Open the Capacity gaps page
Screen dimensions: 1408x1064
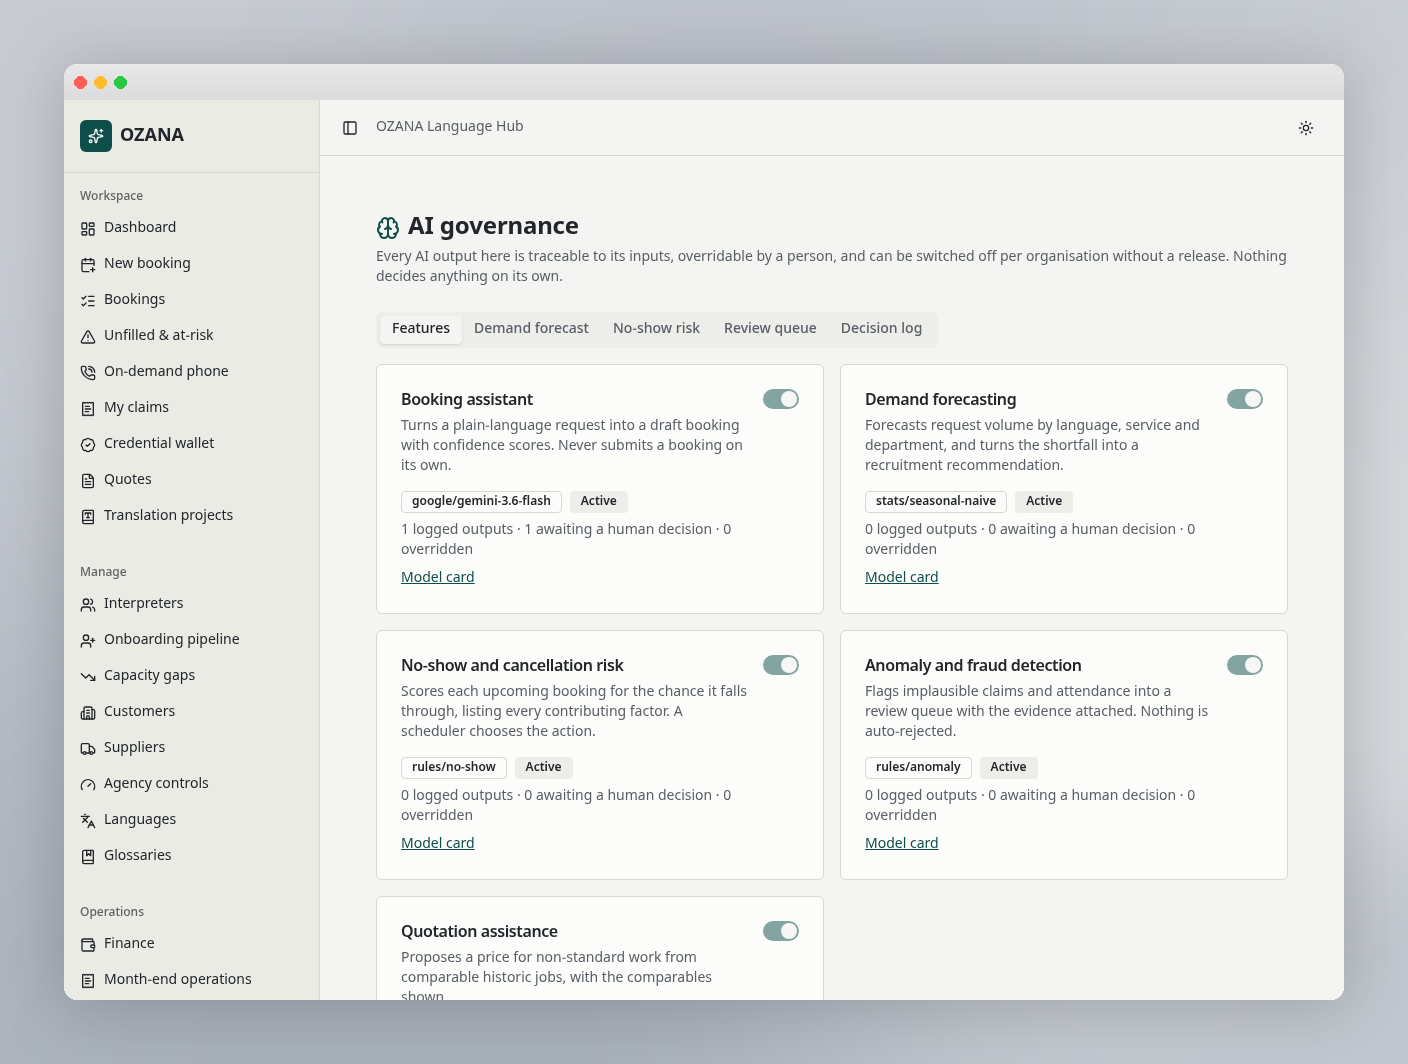coord(191,676)
